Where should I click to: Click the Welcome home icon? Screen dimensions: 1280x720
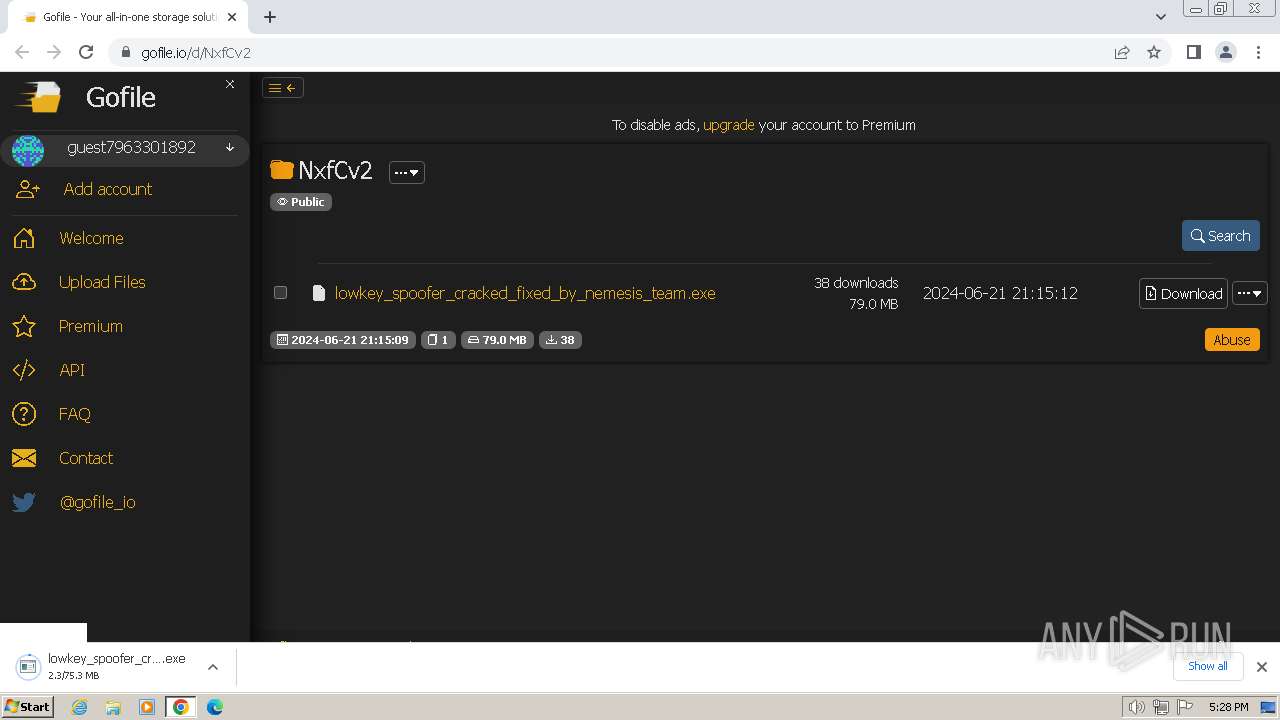tap(24, 238)
